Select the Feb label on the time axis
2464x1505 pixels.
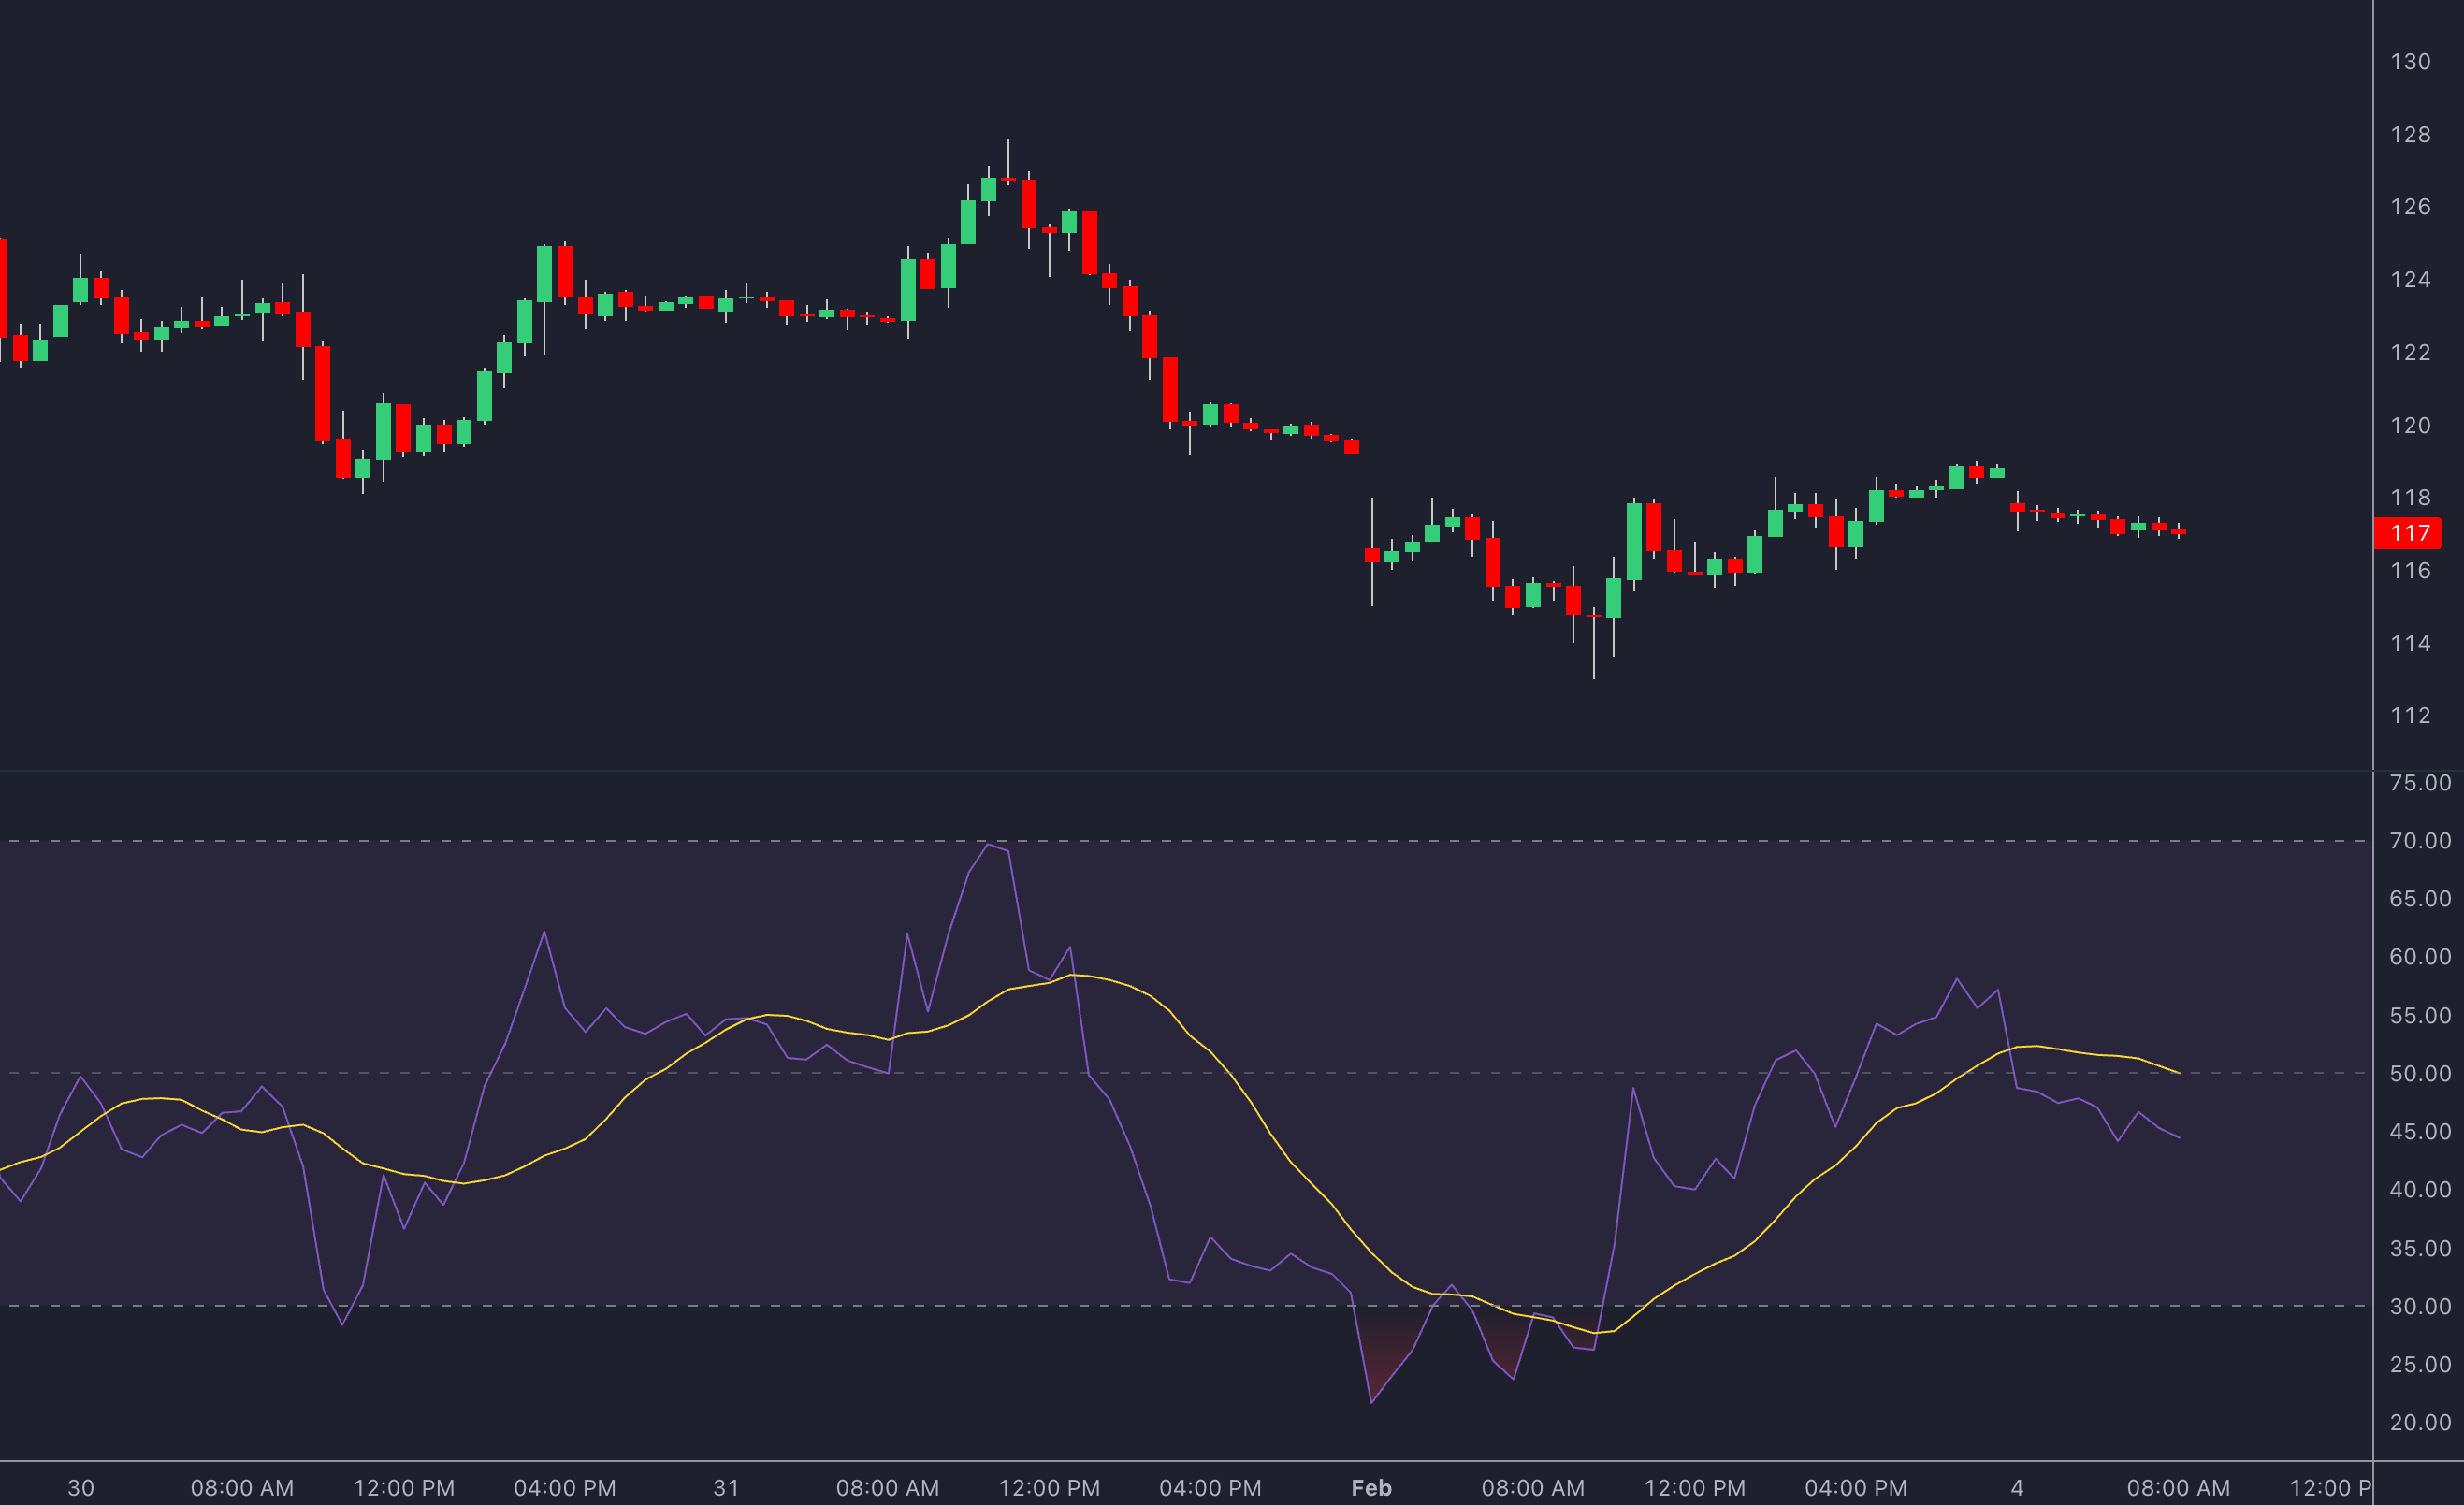point(1372,1487)
